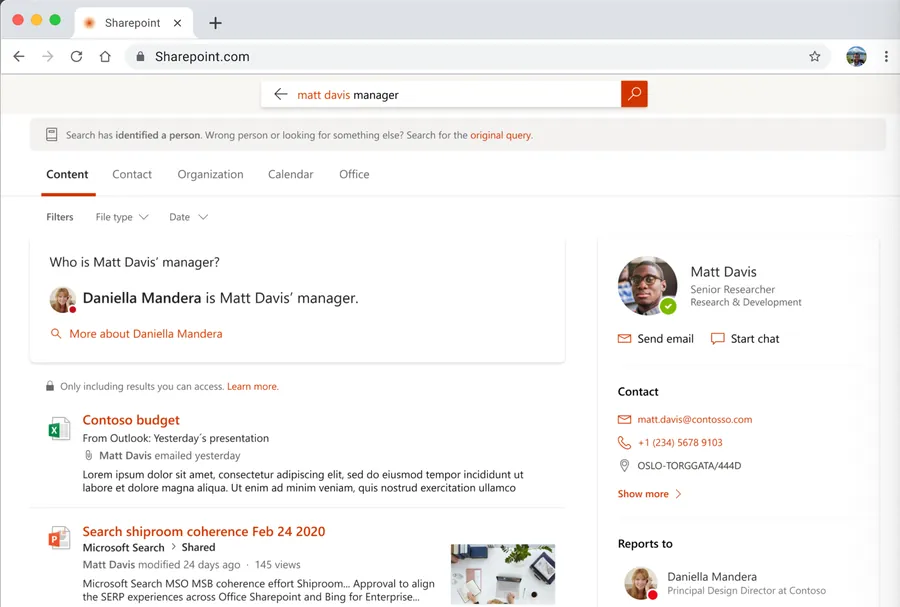Click the paperclip icon by Matt Davis emailed
Screen dimensions: 900x607
tap(88, 456)
